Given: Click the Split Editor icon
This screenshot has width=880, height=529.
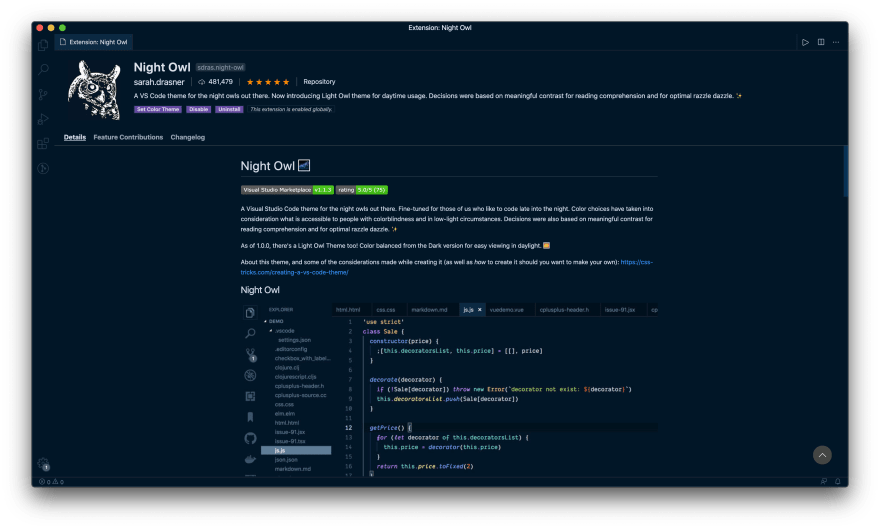Looking at the screenshot, I should coord(821,42).
